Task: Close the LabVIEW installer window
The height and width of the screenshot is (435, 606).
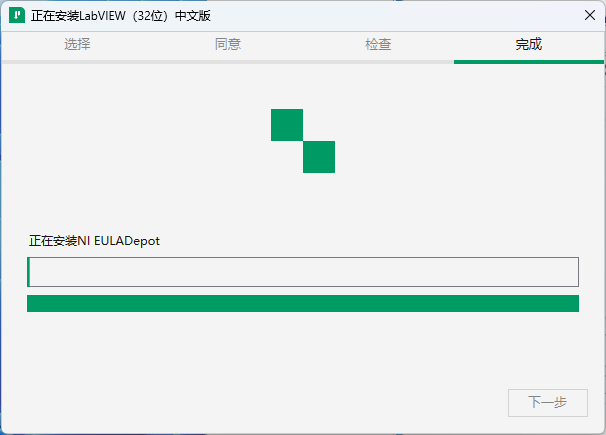Action: coord(590,15)
